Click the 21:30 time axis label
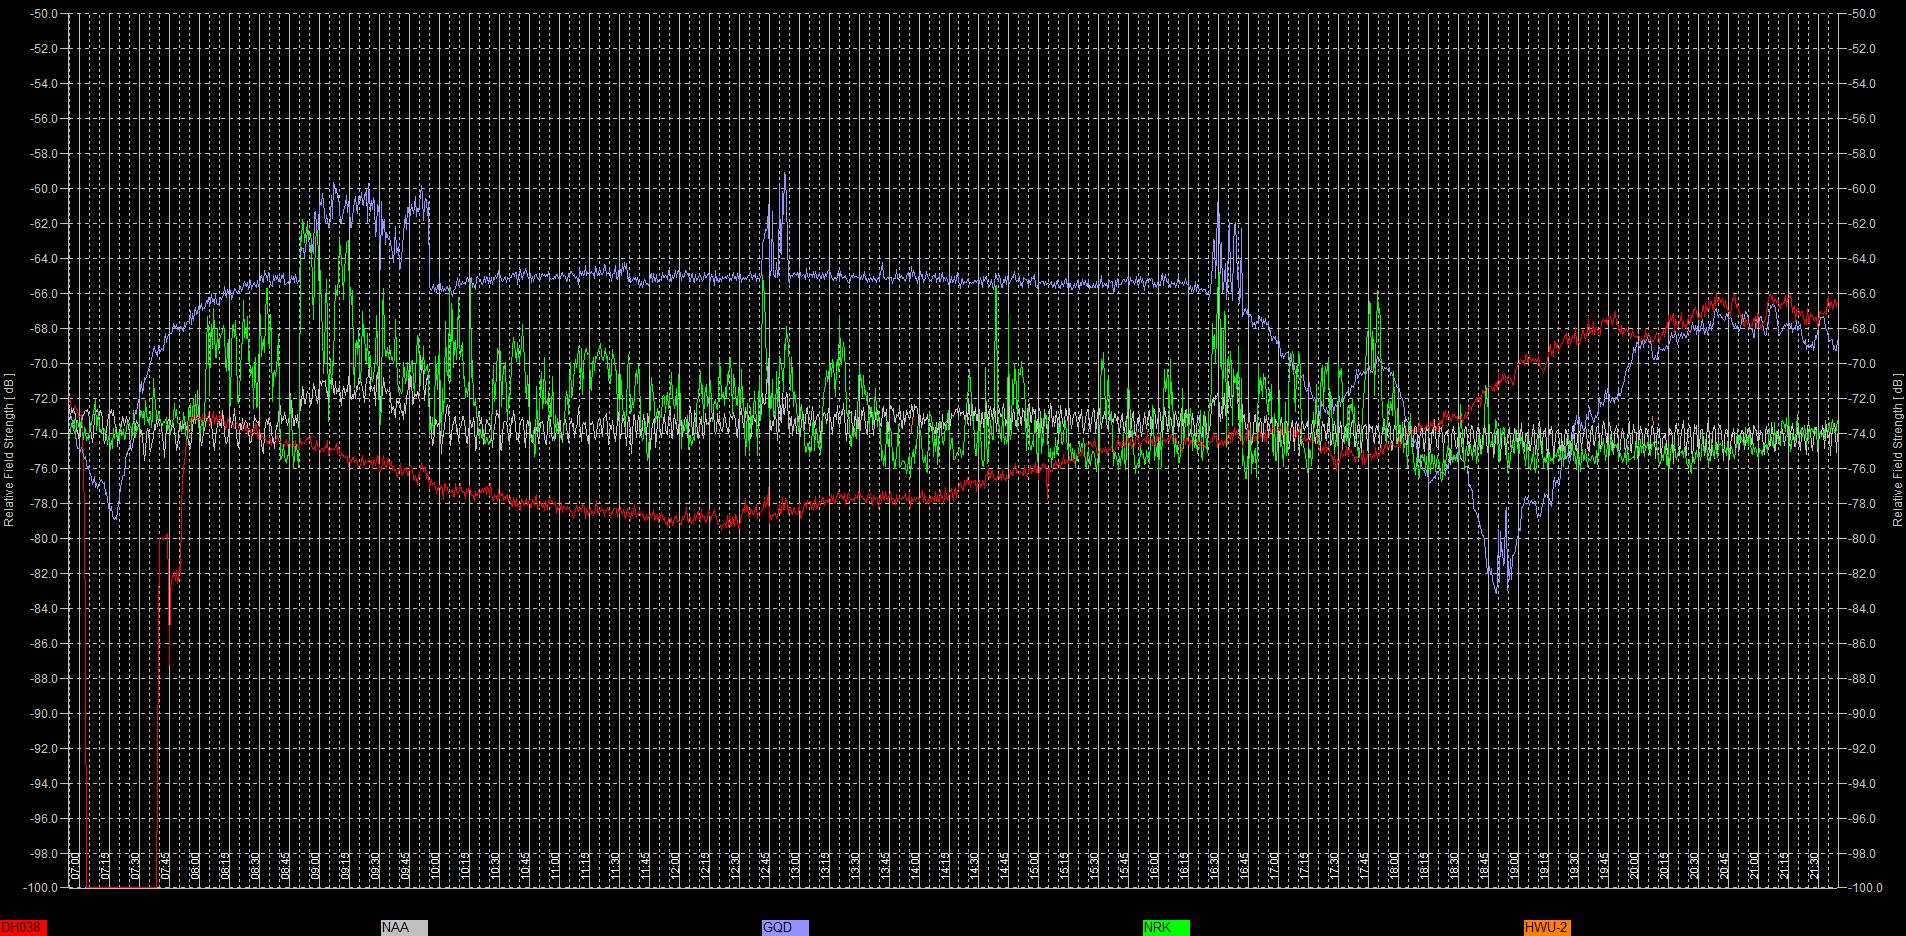The image size is (1906, 936). coord(1813,867)
